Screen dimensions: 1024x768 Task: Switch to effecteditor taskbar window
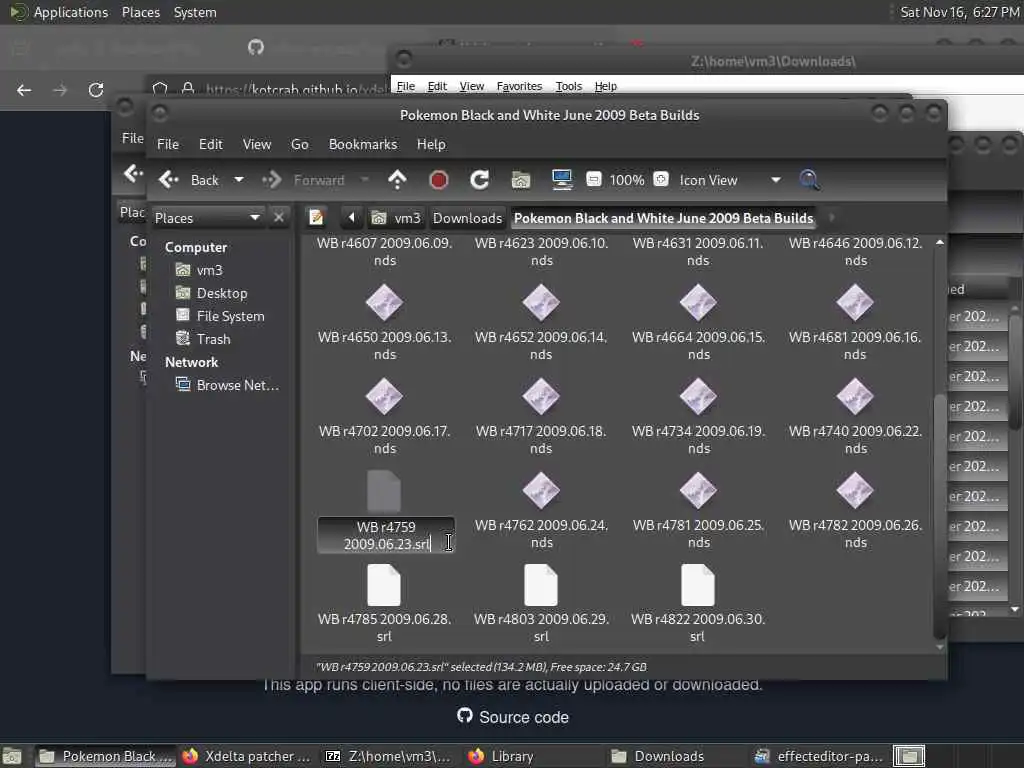[x=819, y=756]
